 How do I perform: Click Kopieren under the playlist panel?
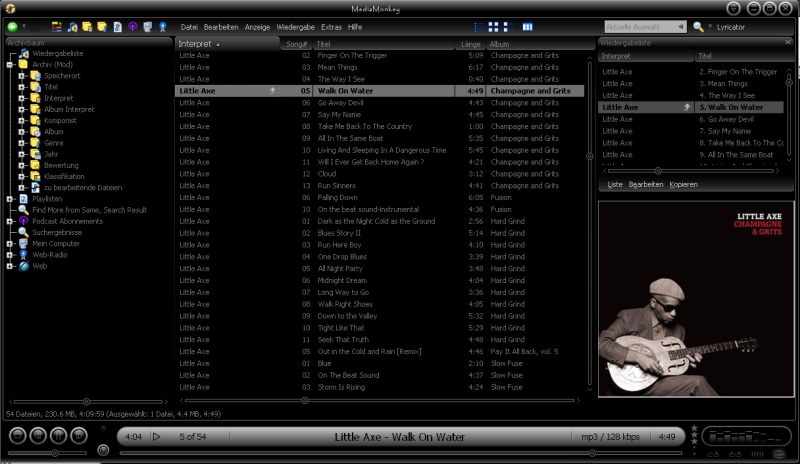click(684, 184)
